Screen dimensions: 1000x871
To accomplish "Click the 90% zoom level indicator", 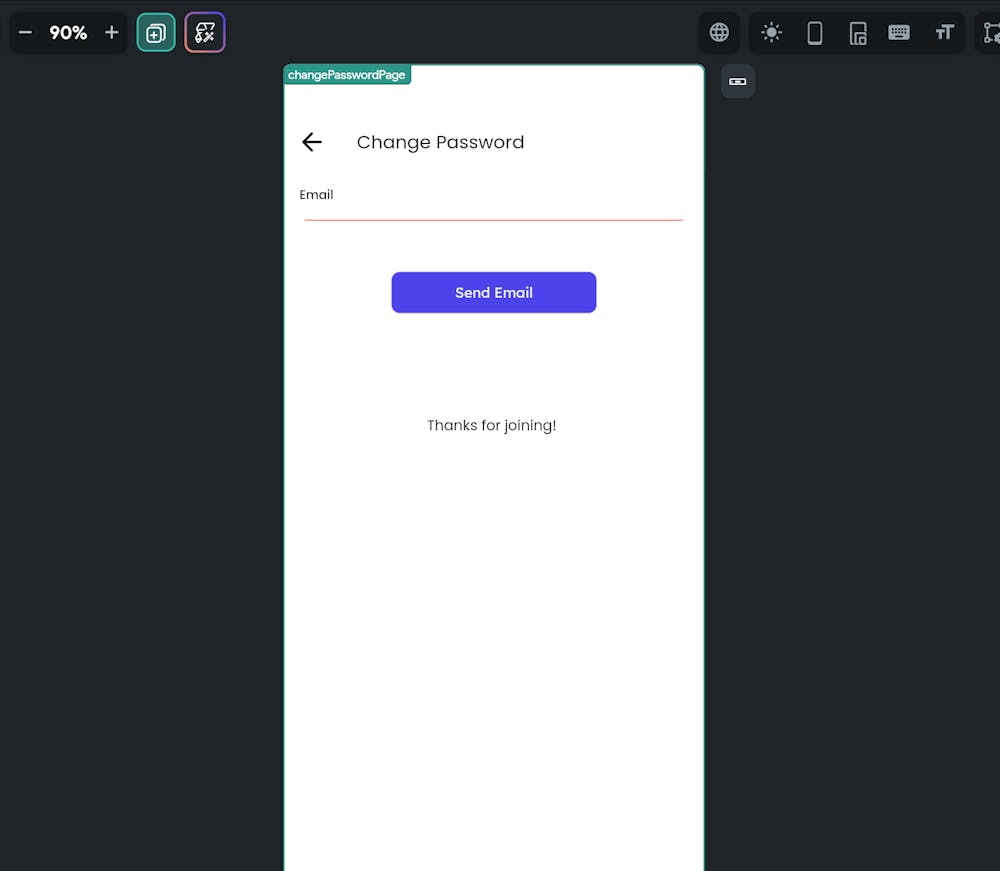I will click(x=67, y=32).
